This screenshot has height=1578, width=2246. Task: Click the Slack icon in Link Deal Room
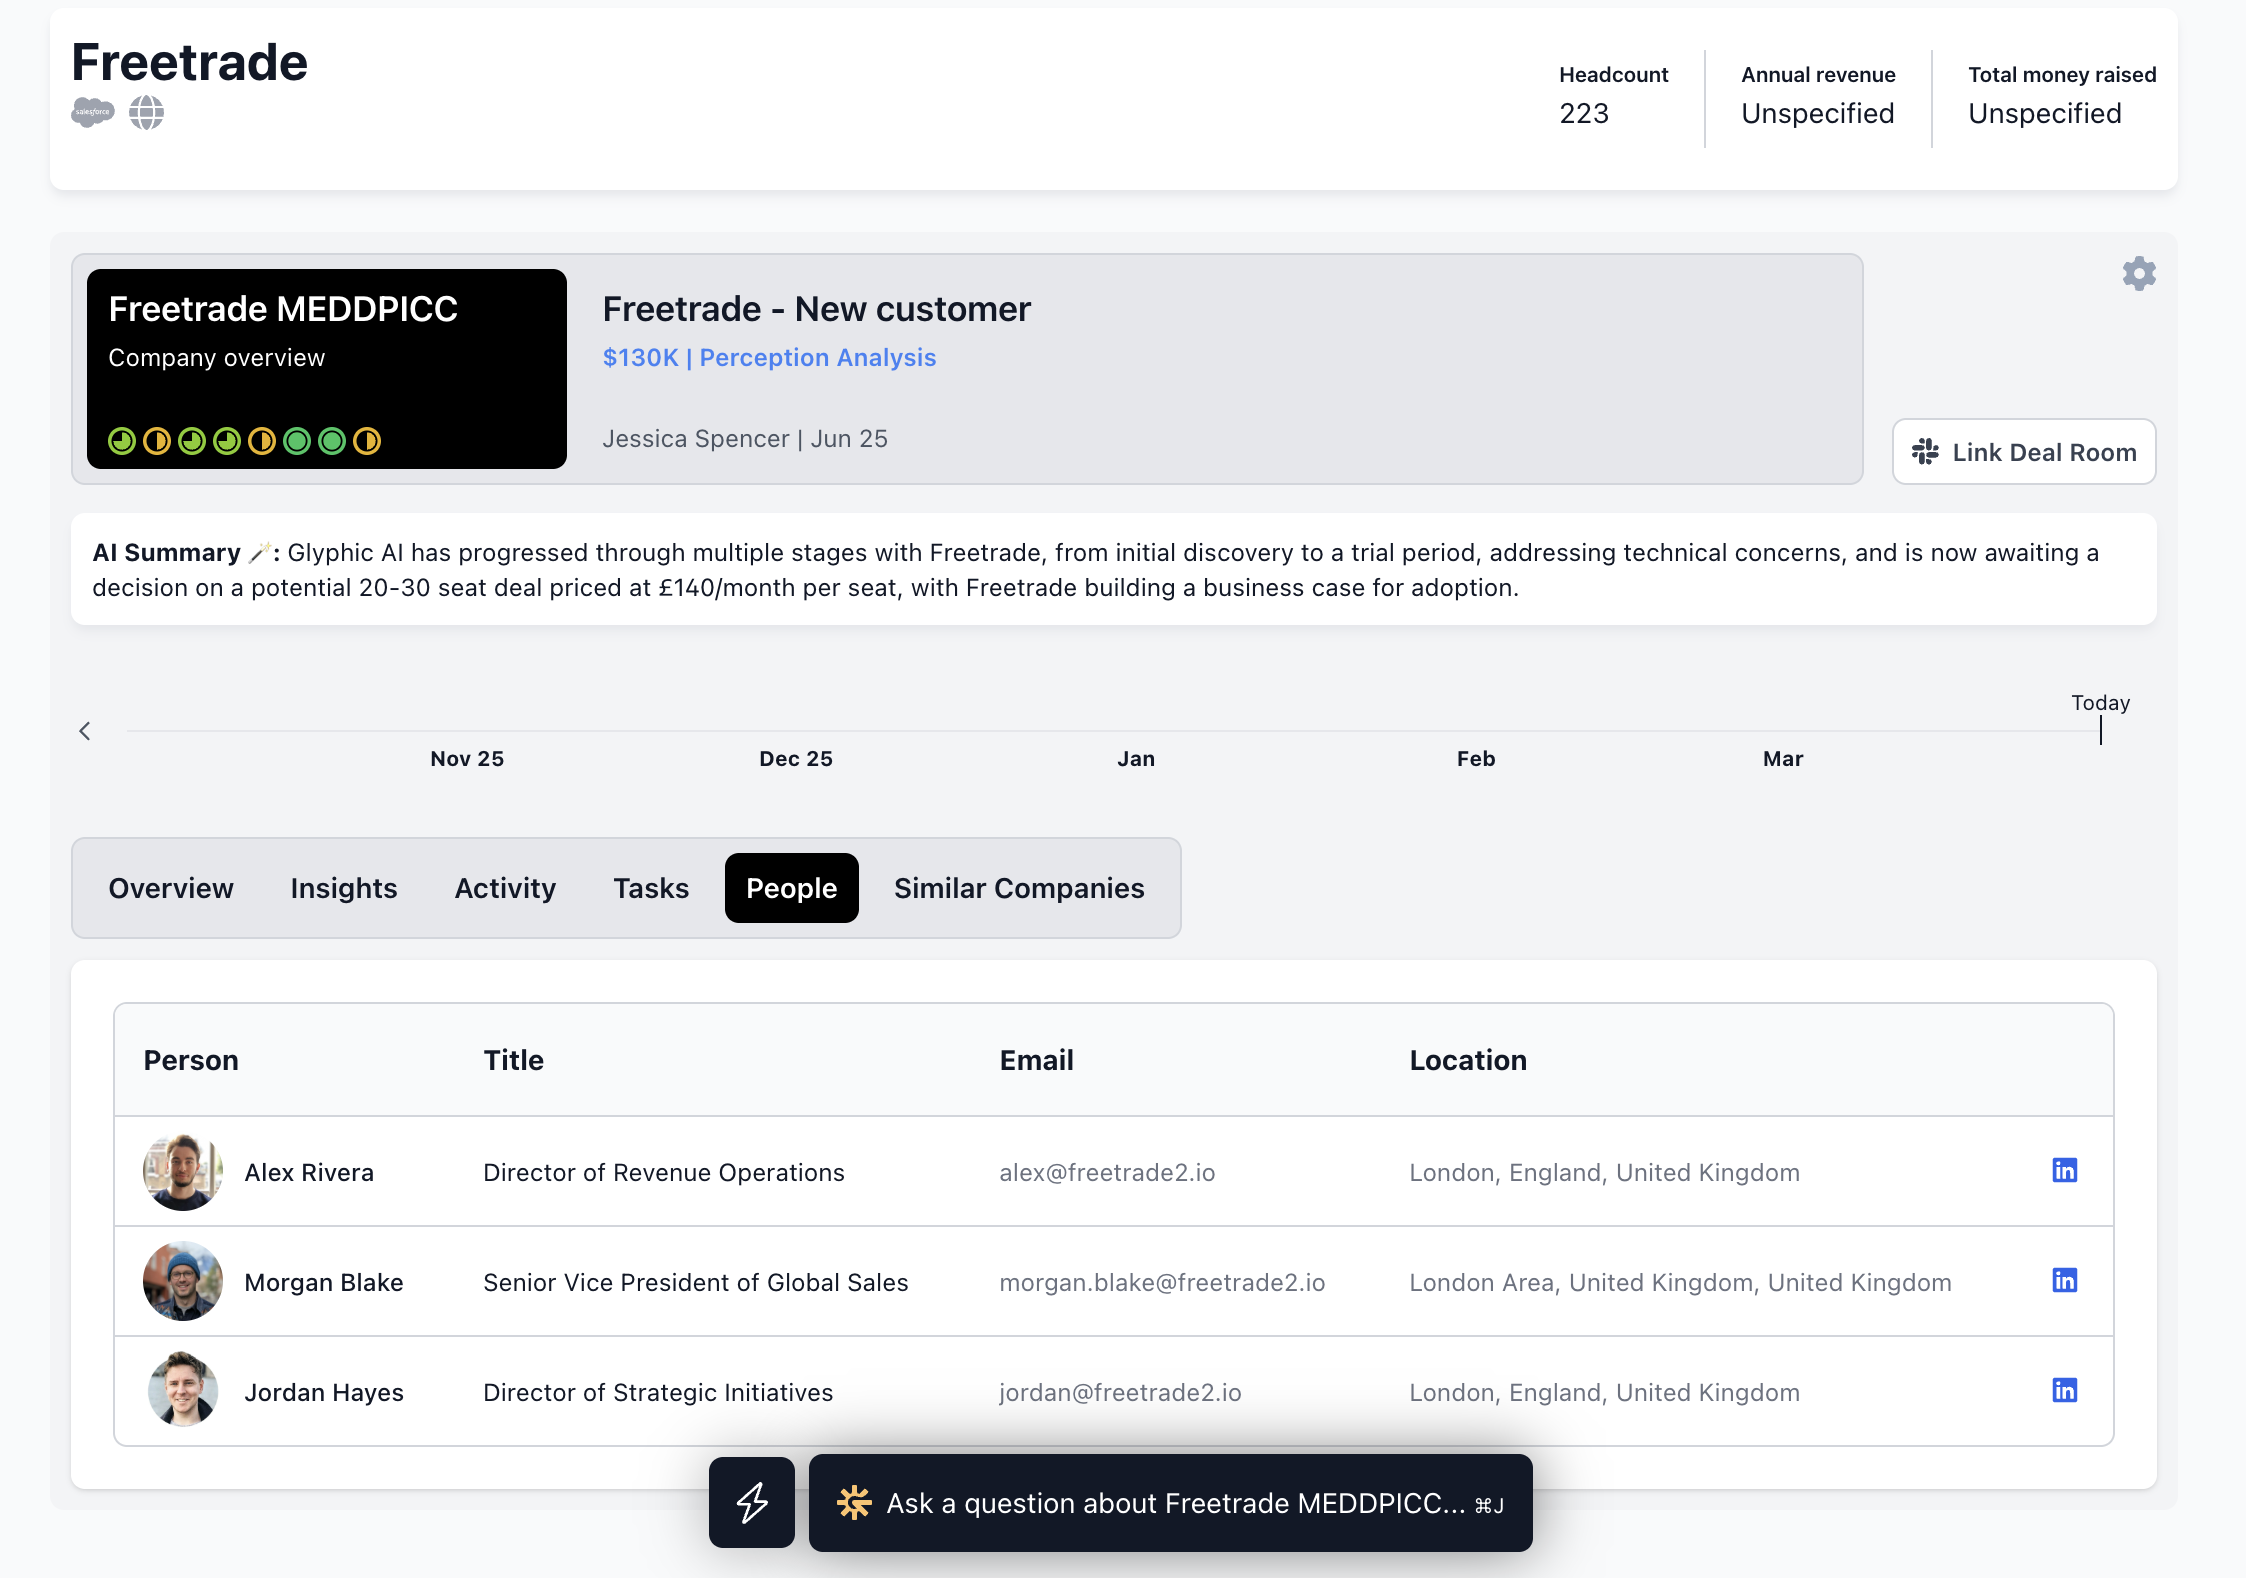1925,452
